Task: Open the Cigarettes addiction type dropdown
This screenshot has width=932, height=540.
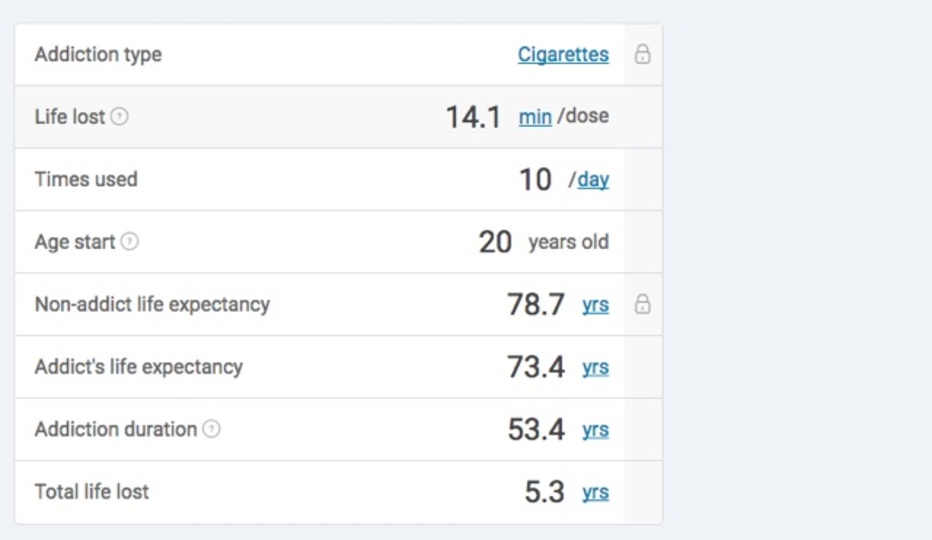Action: tap(563, 54)
